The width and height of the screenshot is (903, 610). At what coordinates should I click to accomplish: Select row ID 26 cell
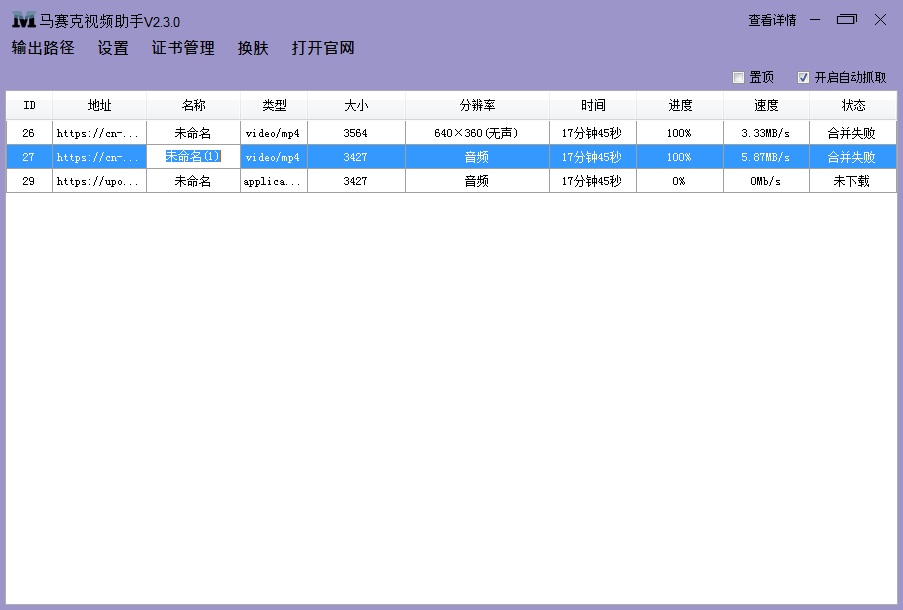click(29, 133)
